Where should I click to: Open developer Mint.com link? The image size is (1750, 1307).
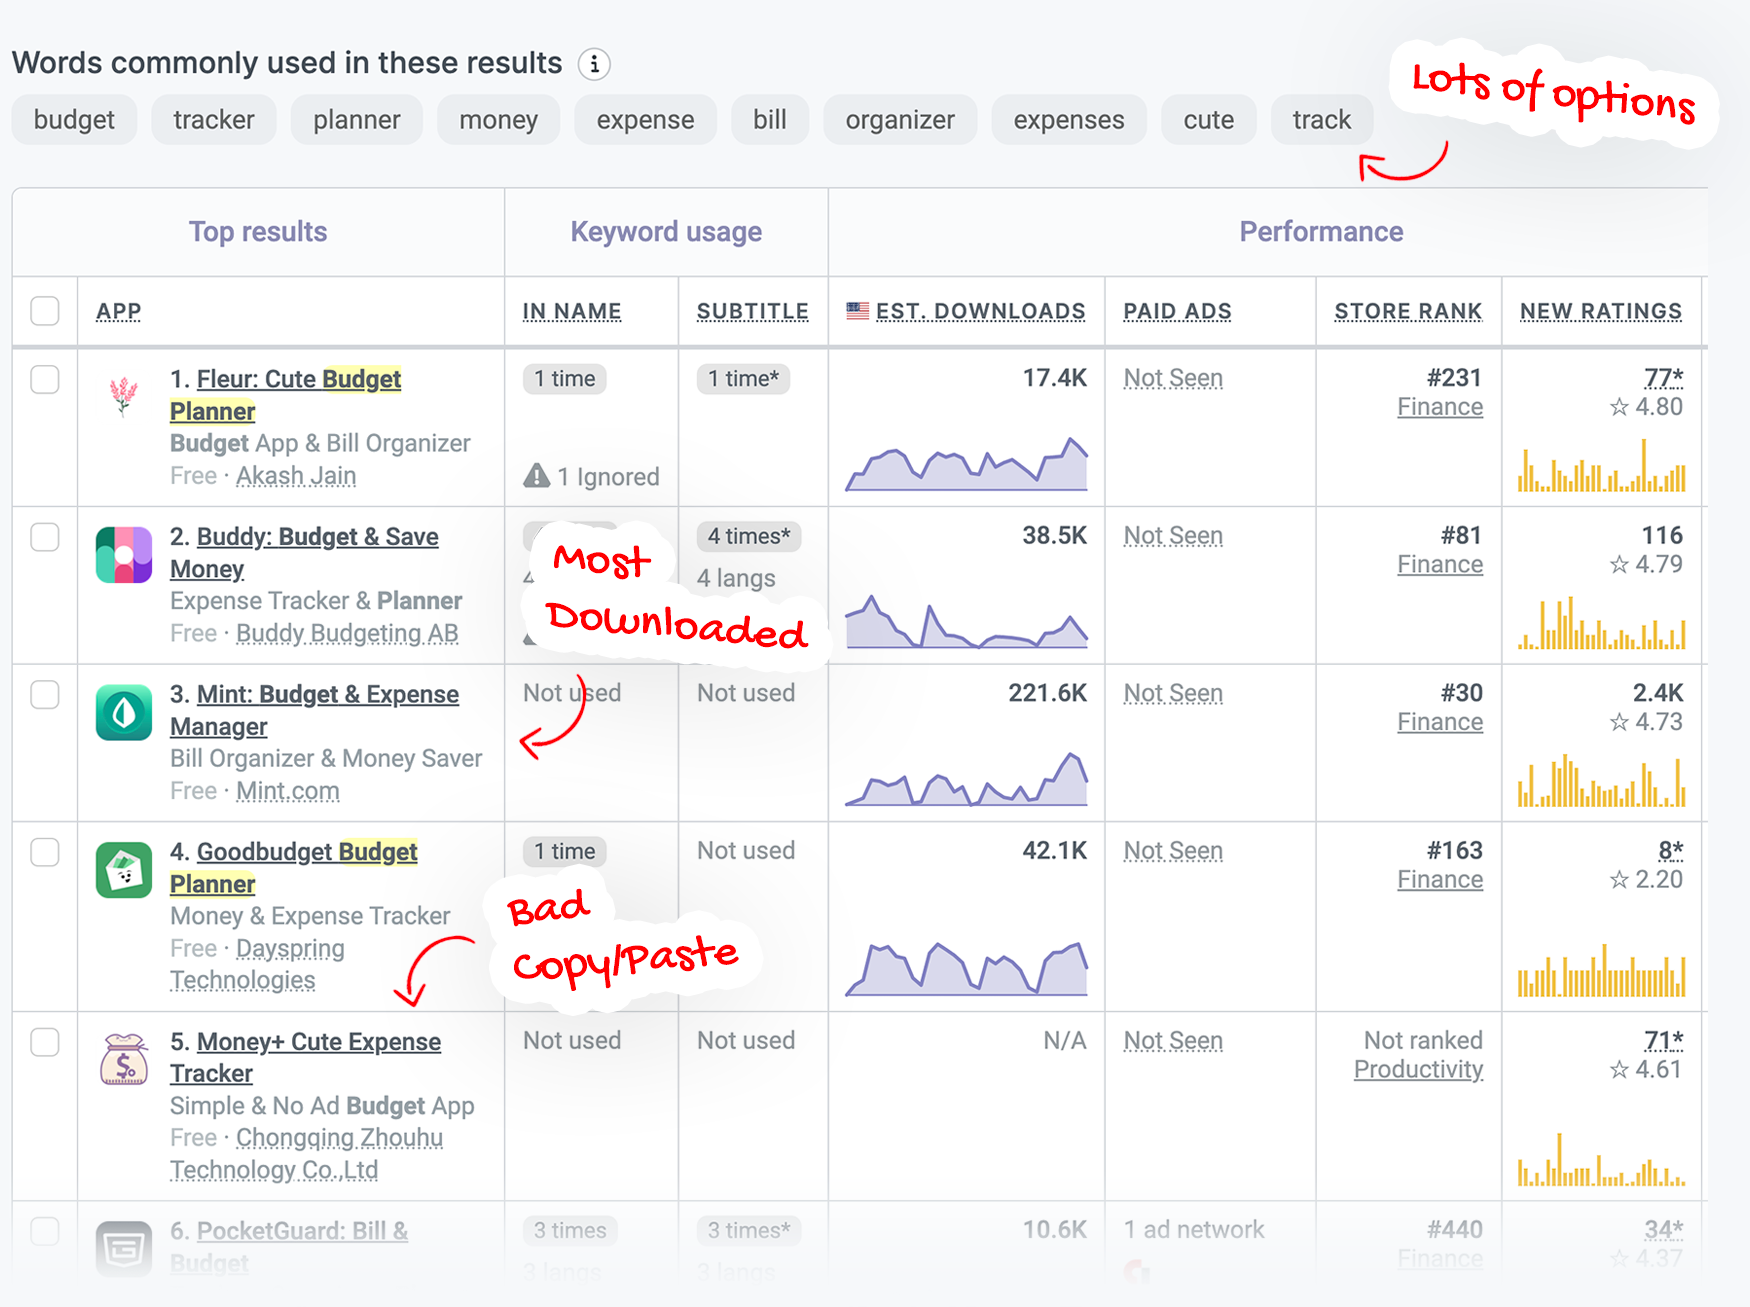[x=288, y=791]
